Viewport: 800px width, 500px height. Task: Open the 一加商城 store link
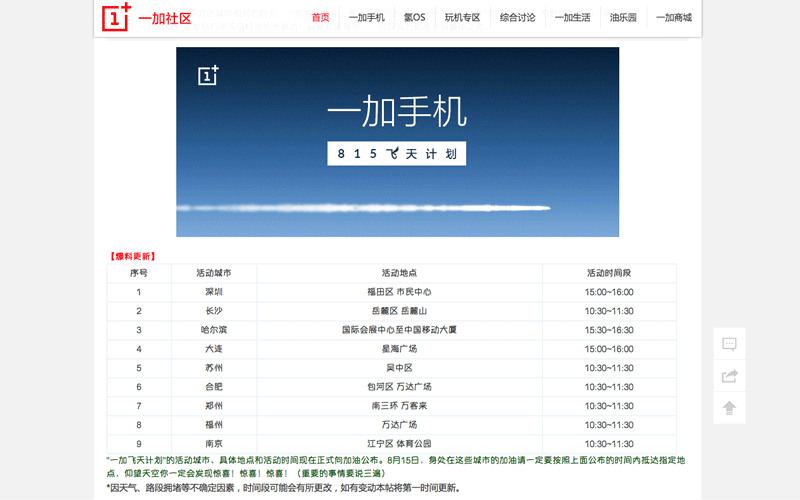coord(673,18)
